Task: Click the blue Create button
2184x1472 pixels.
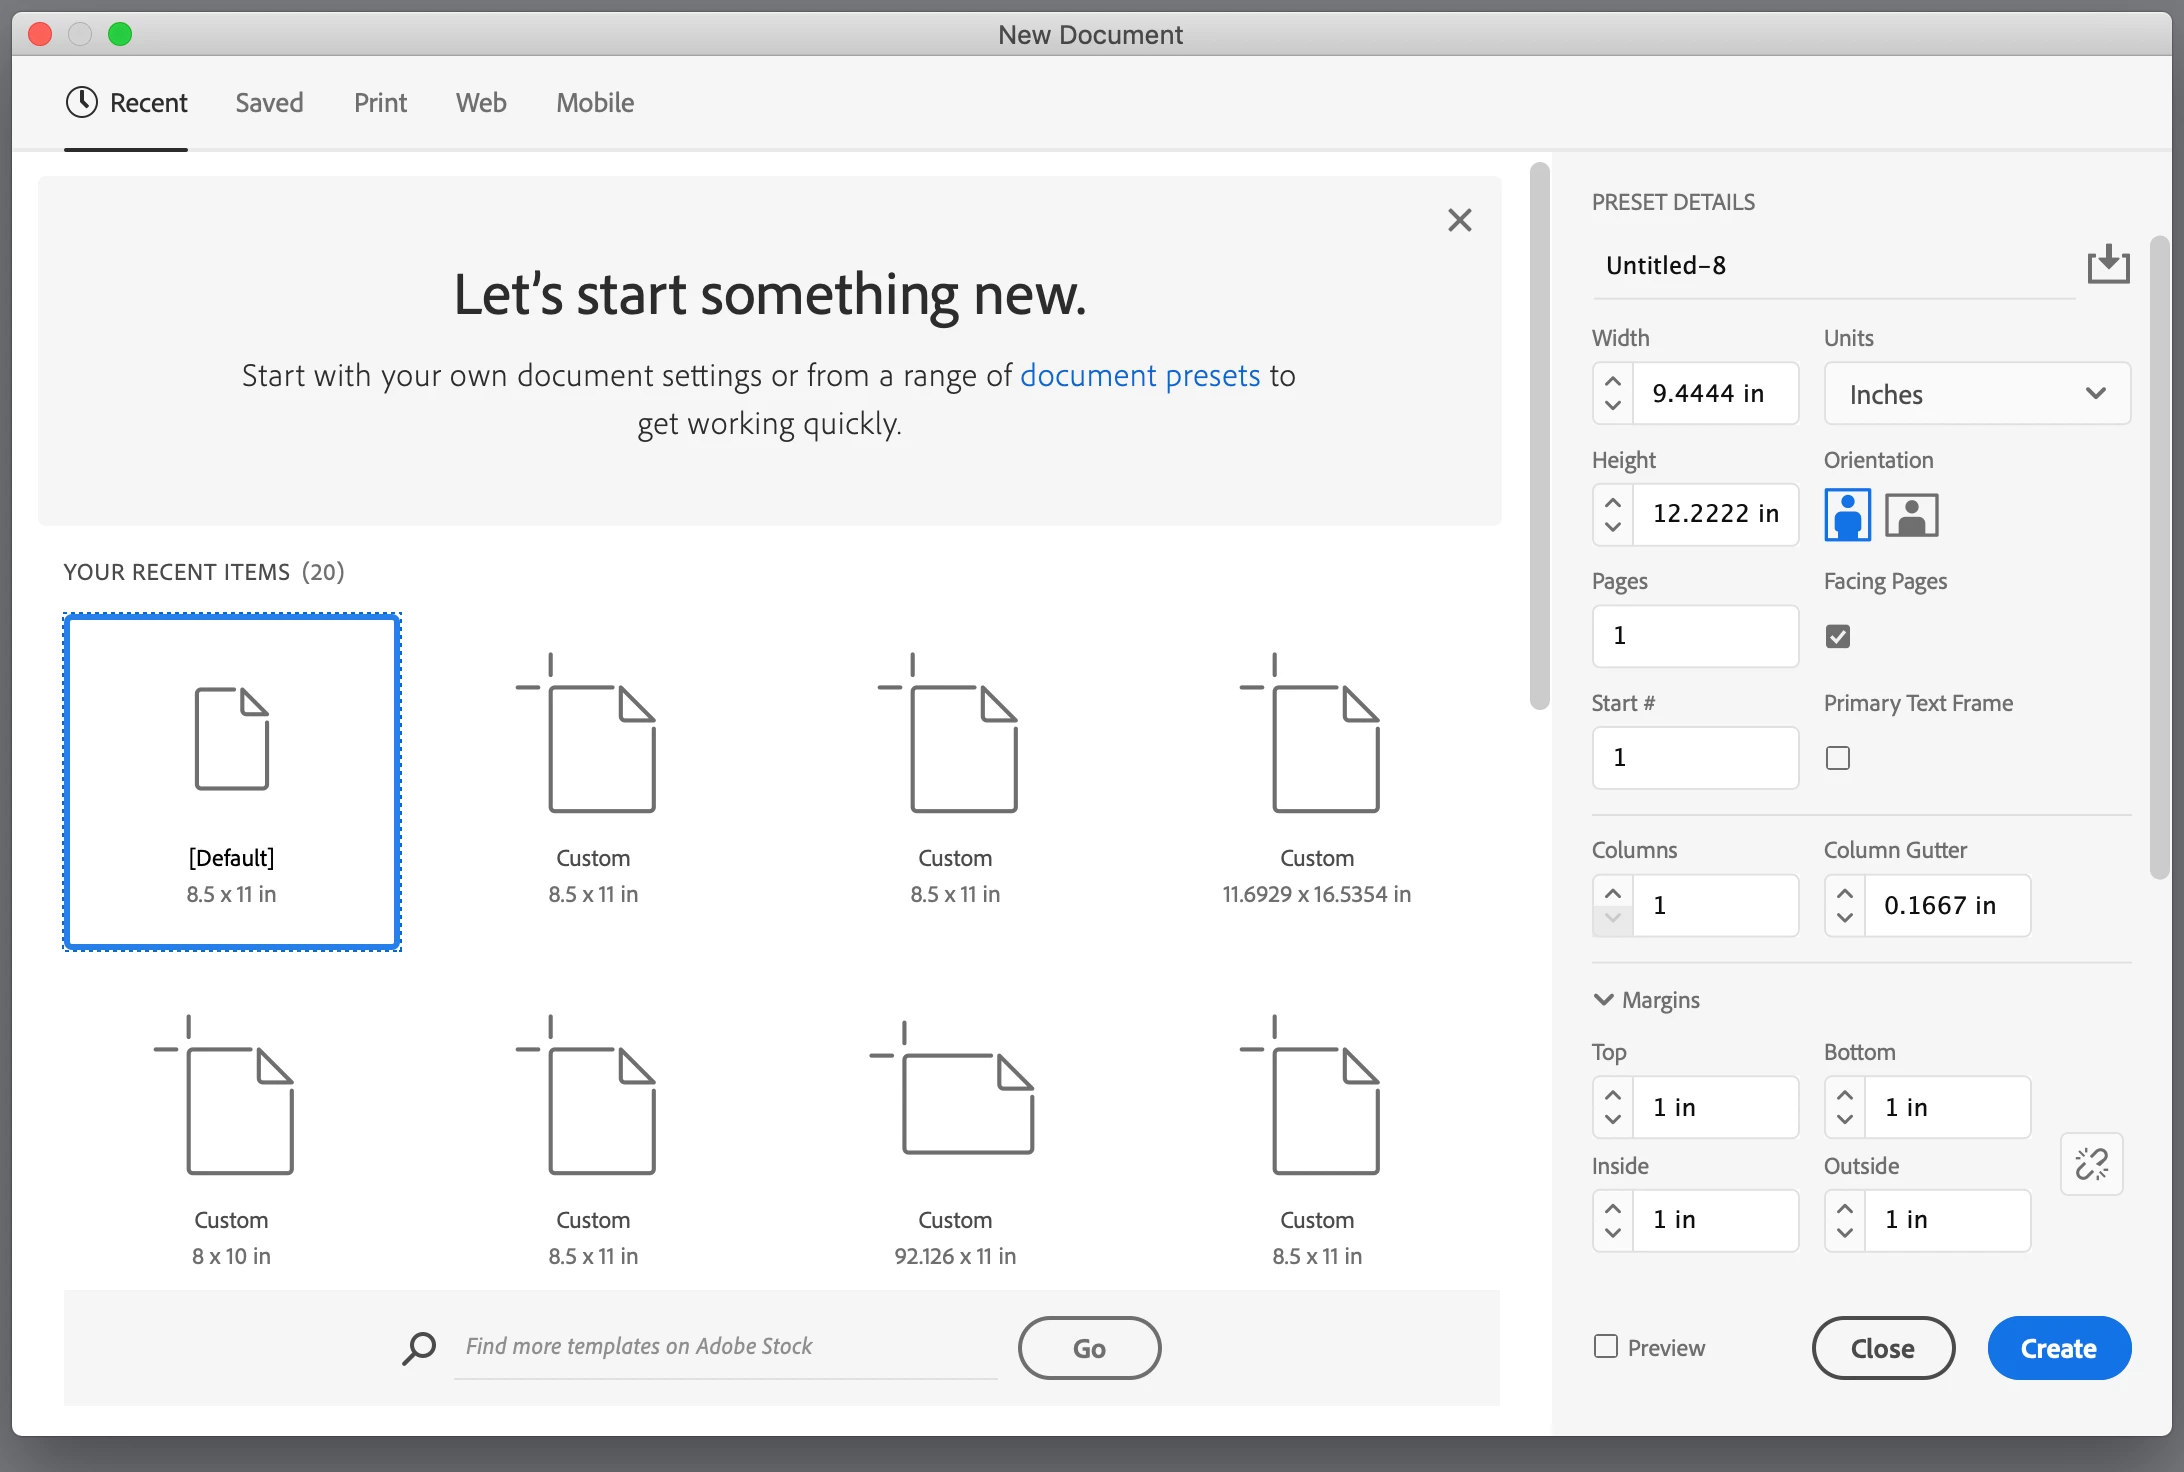Action: coord(2058,1348)
